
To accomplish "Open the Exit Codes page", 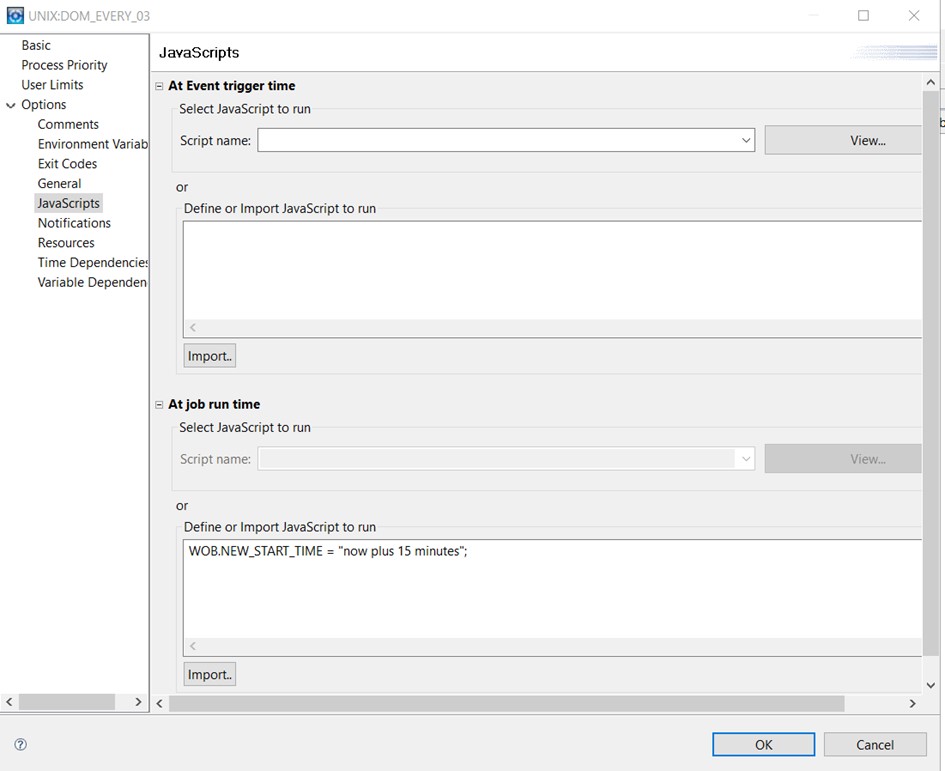I will click(67, 164).
